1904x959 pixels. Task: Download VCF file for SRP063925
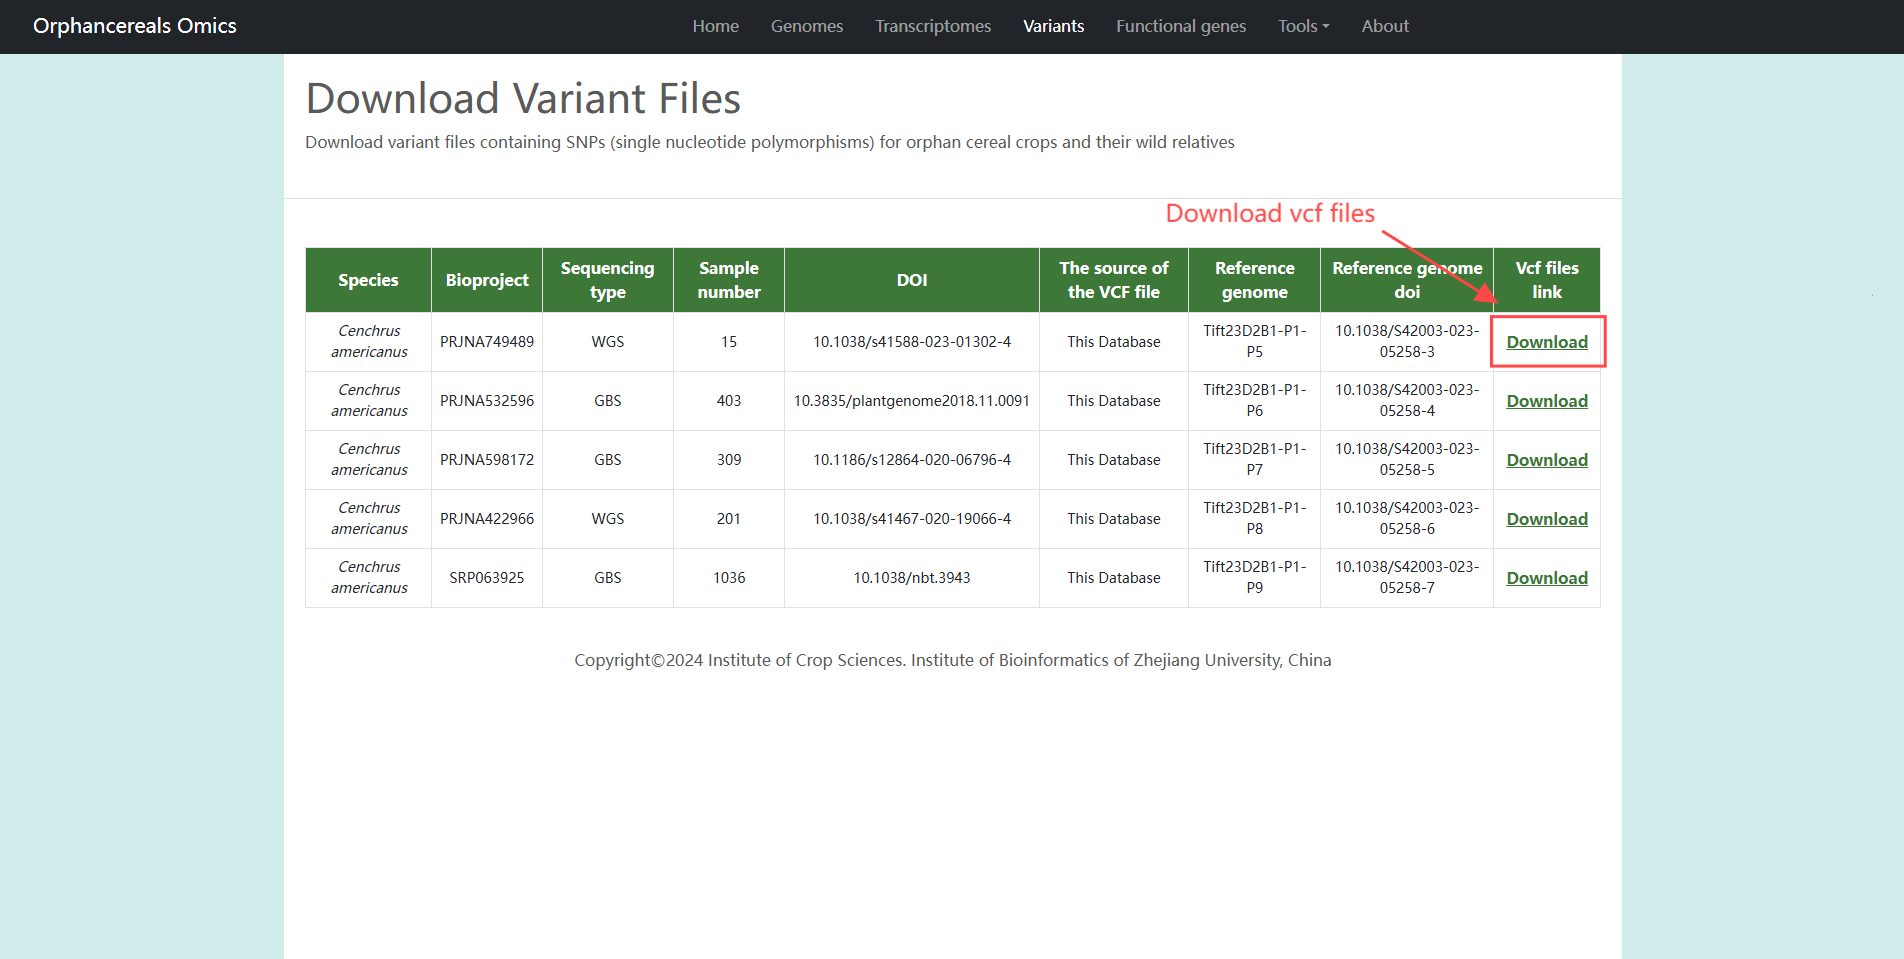tap(1546, 578)
